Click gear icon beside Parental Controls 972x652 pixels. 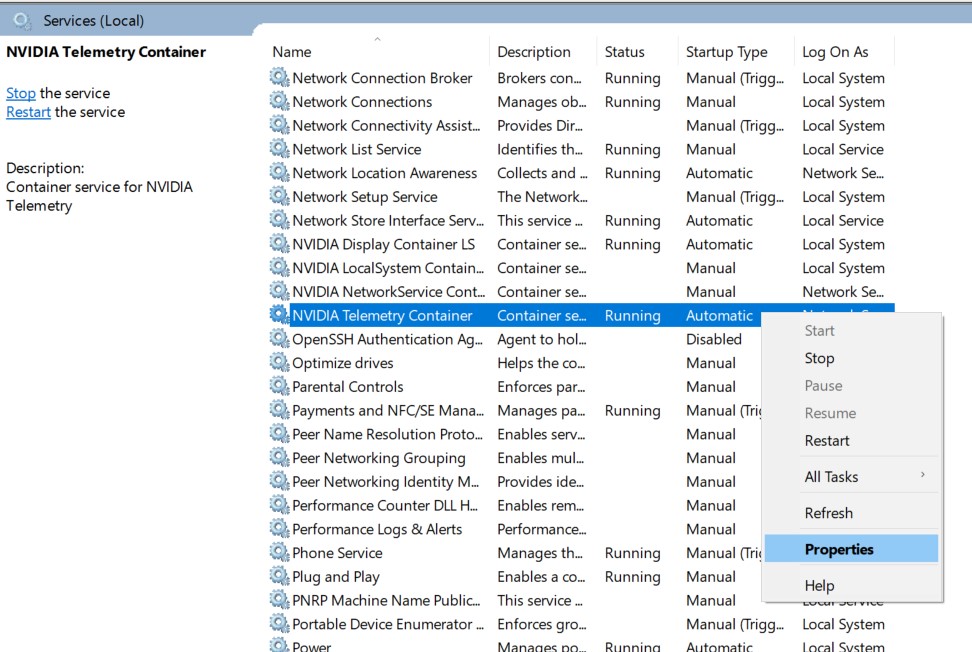(279, 386)
